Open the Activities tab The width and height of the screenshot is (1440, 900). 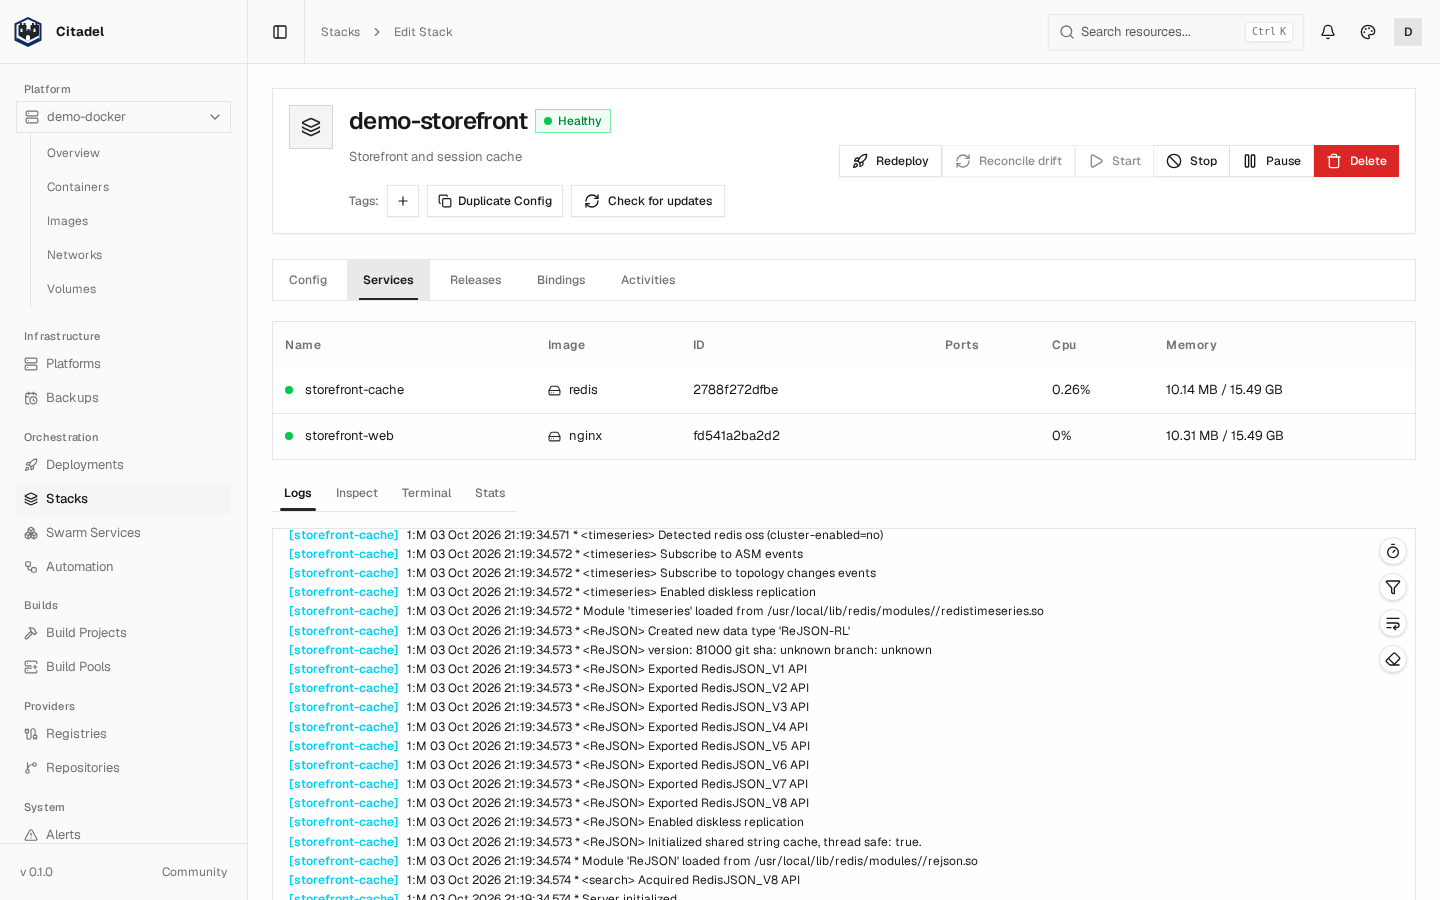click(x=648, y=280)
